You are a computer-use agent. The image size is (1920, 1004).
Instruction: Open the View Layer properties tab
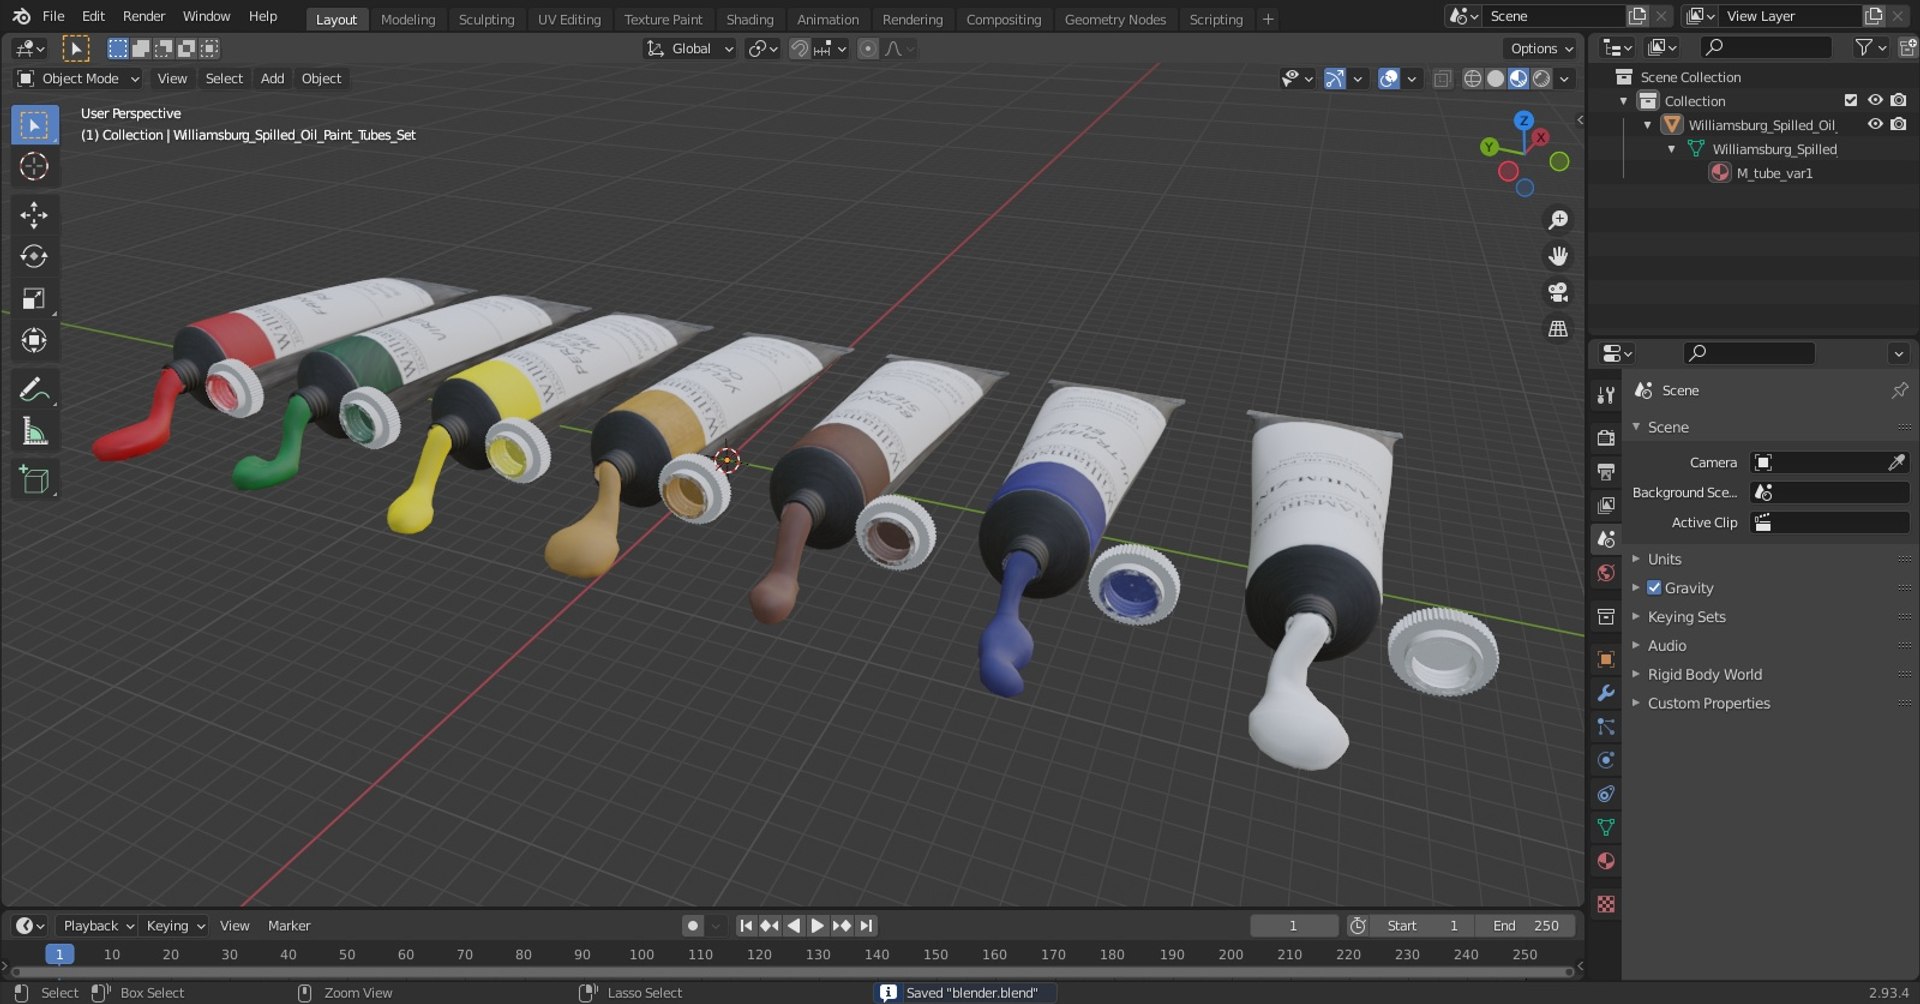click(x=1606, y=506)
